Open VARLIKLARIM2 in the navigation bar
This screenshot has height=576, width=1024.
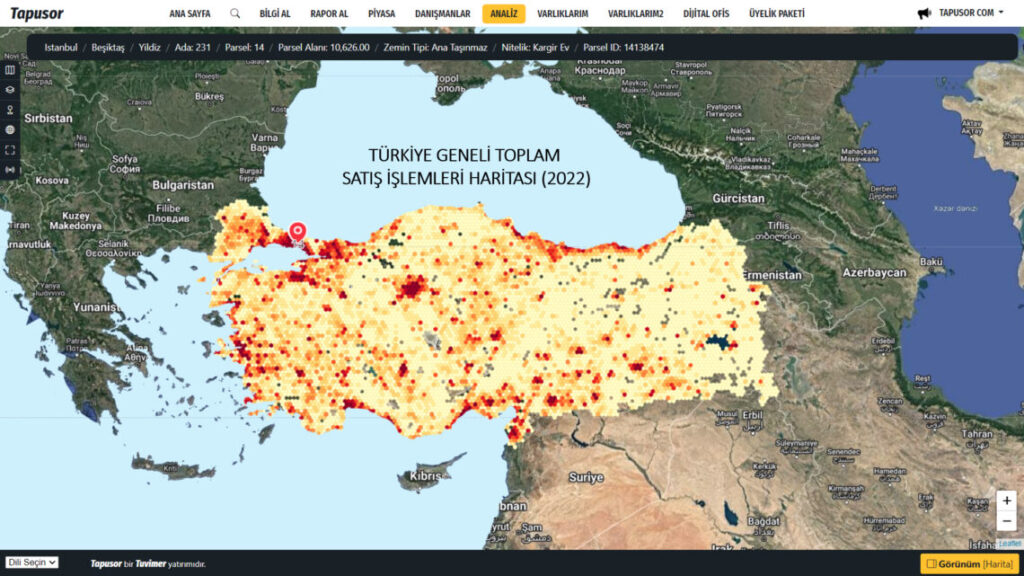pyautogui.click(x=635, y=14)
